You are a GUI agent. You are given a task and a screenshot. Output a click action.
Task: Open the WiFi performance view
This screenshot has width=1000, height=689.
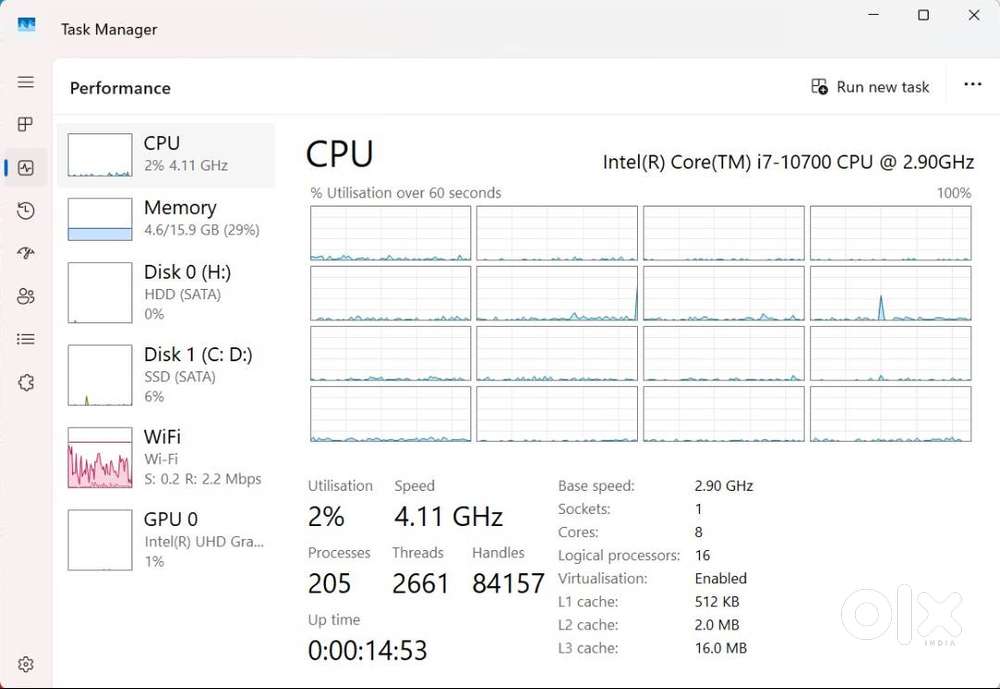tap(165, 457)
